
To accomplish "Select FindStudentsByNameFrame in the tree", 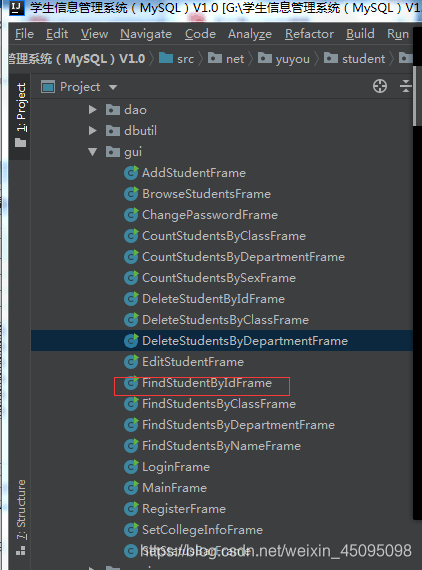I will click(221, 446).
